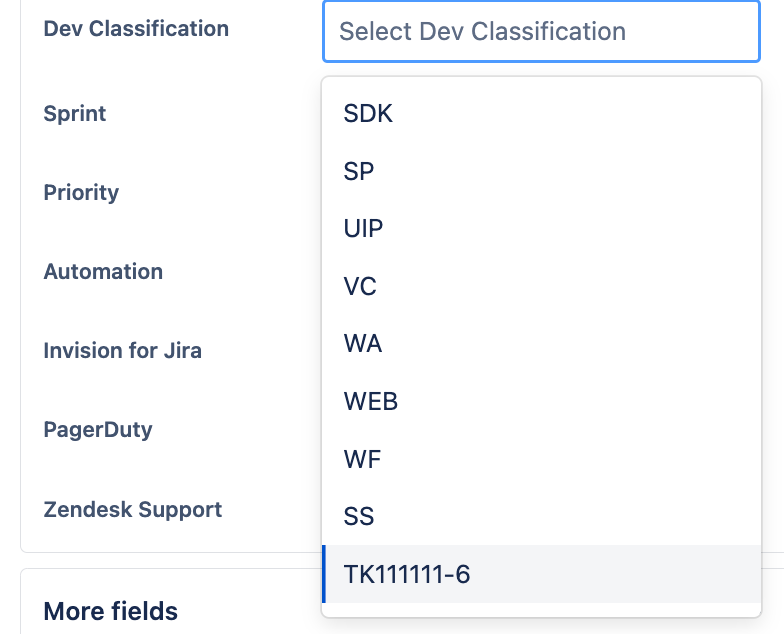The width and height of the screenshot is (784, 634).
Task: Click the Automation field label
Action: coord(103,272)
